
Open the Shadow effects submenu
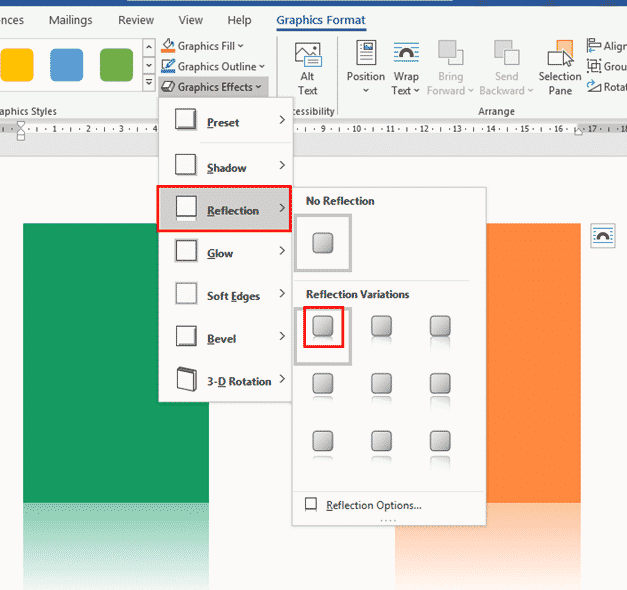225,167
